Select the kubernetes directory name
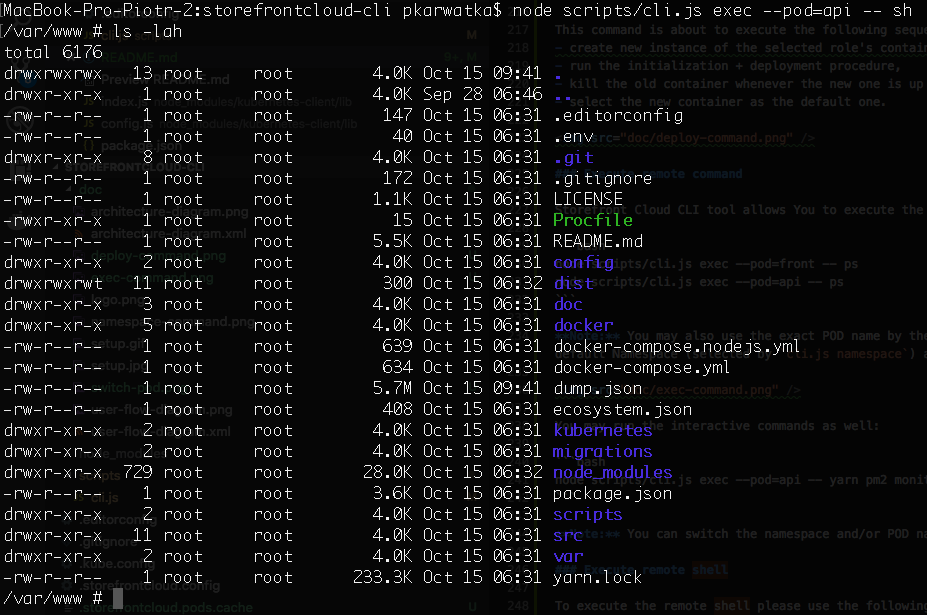Viewport: 927px width, 615px height. tap(602, 430)
